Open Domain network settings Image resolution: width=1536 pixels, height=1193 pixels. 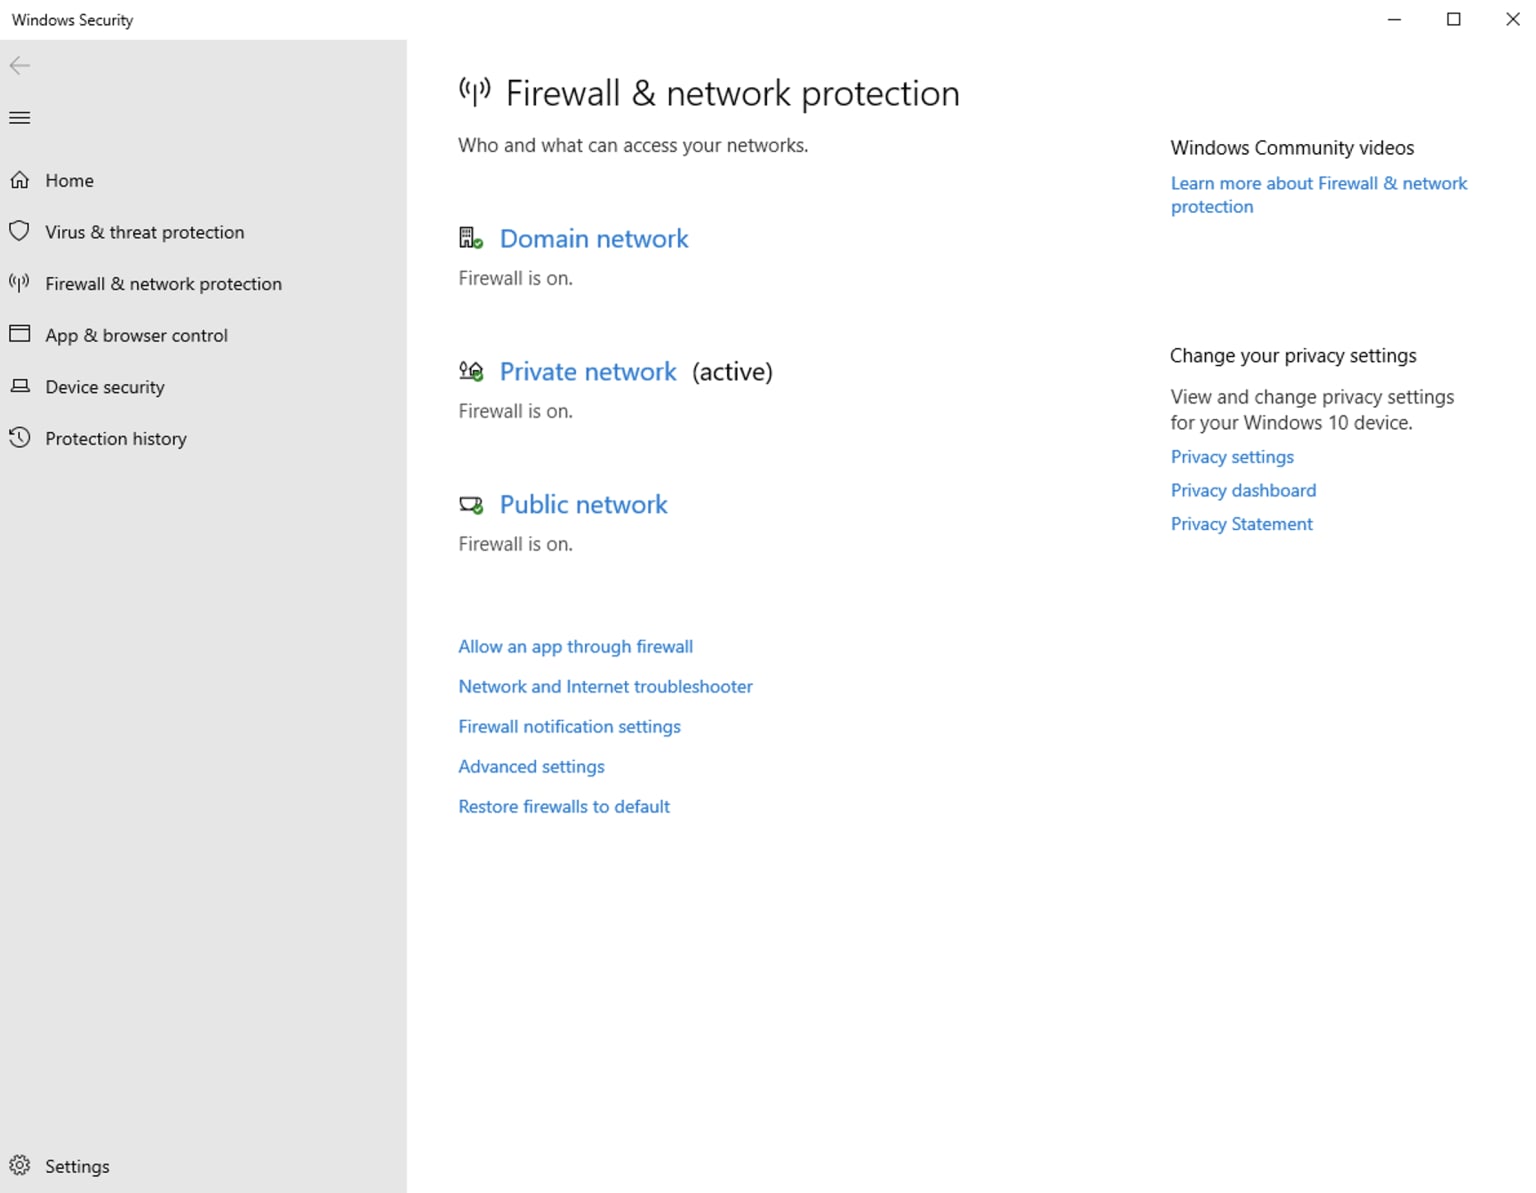594,238
